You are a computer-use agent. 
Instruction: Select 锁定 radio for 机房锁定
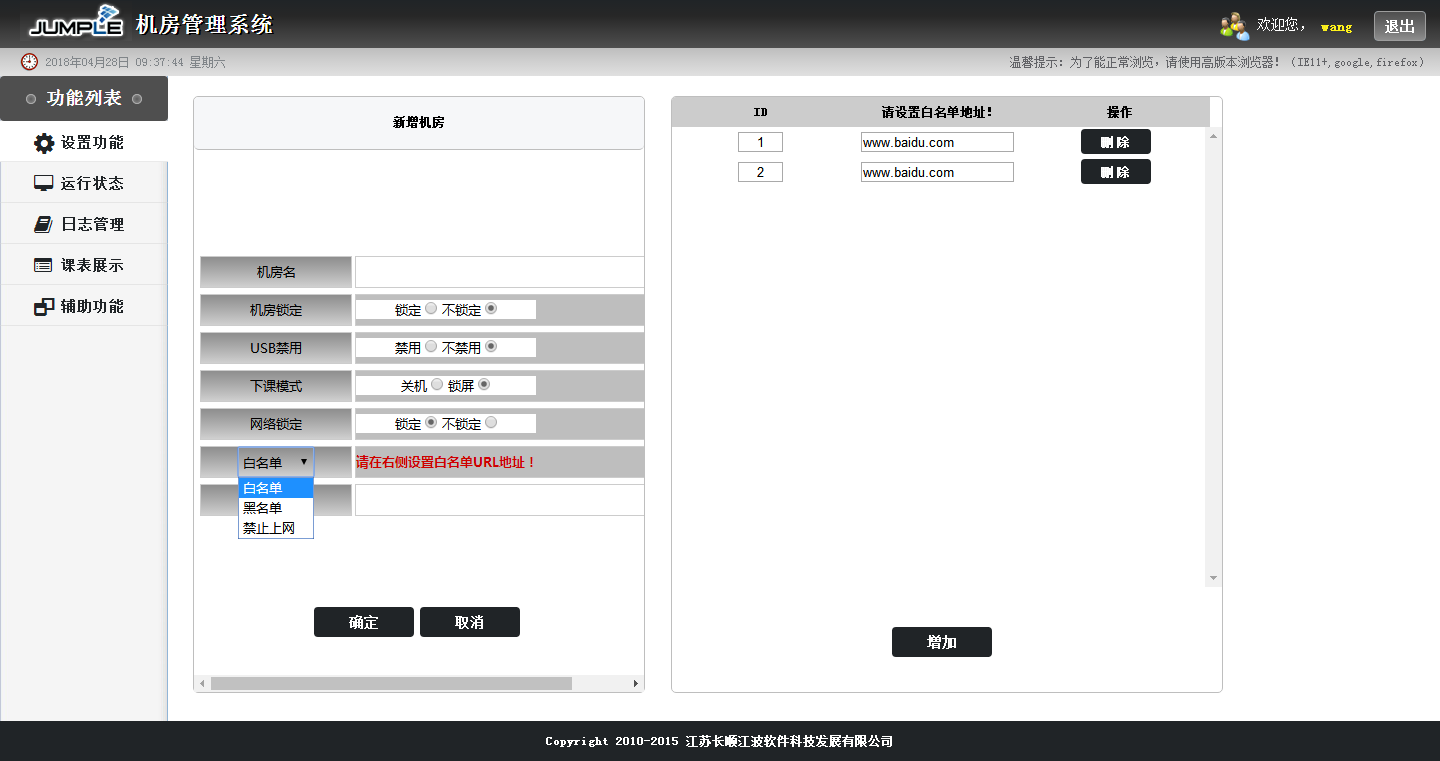431,309
